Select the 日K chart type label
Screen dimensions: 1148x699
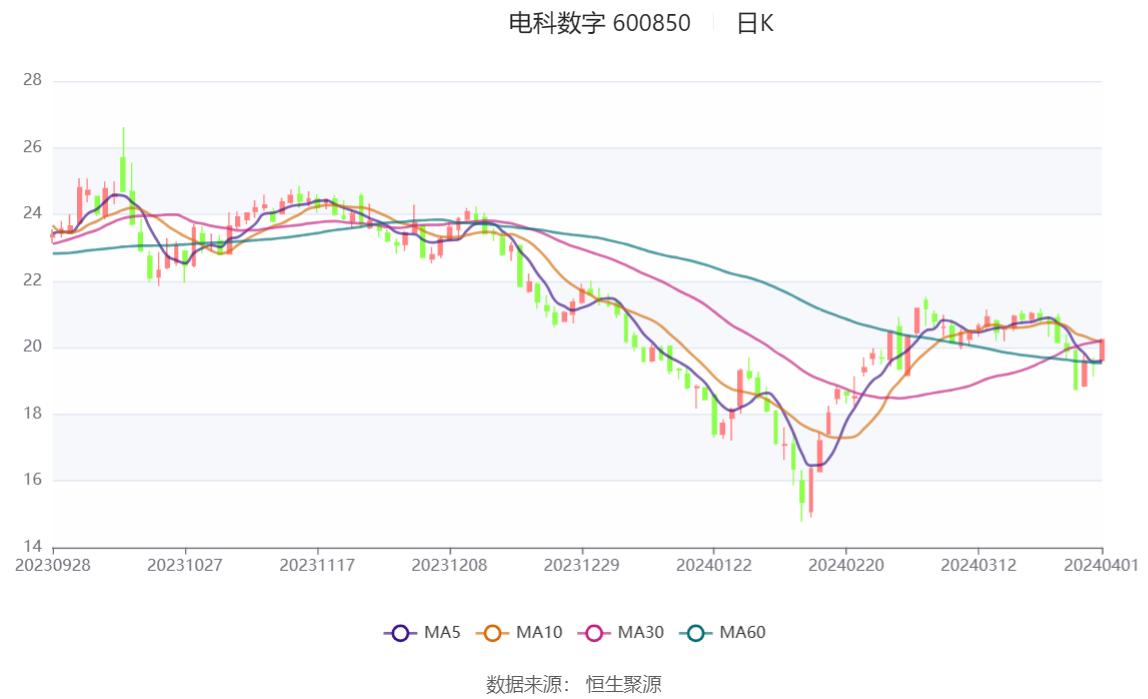click(x=755, y=23)
